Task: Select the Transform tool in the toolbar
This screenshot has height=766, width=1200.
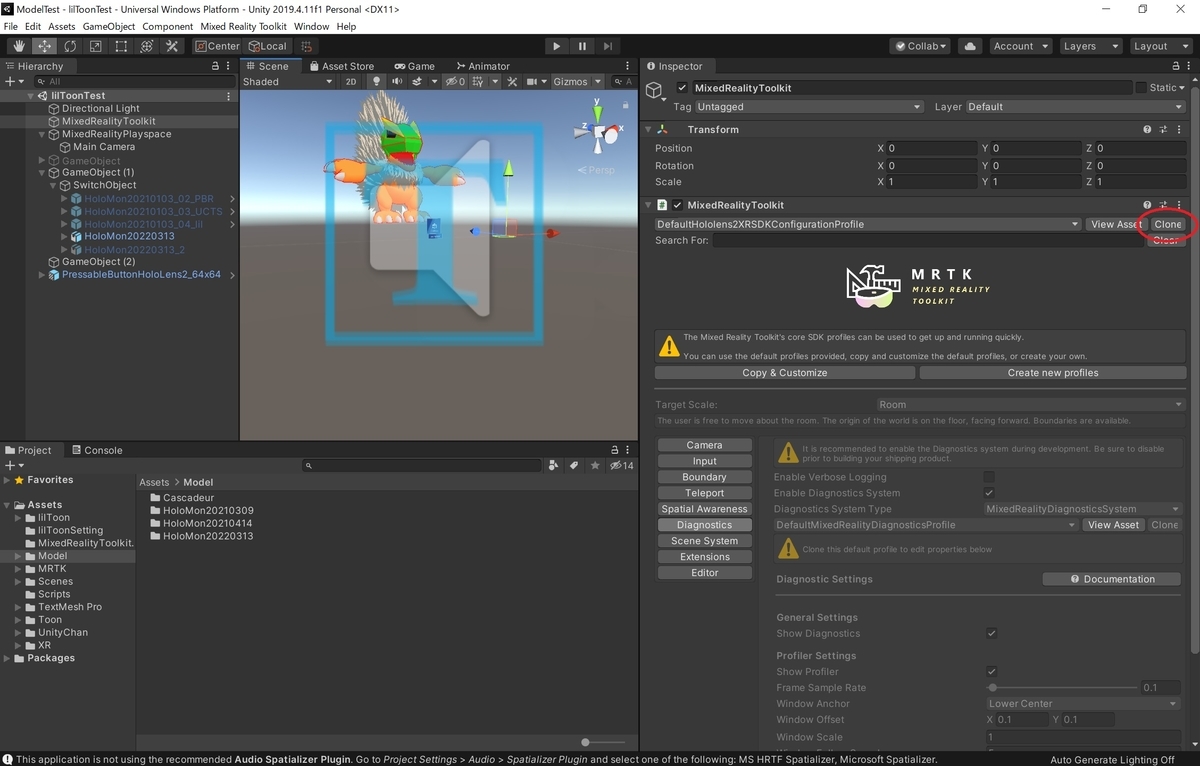Action: [147, 46]
